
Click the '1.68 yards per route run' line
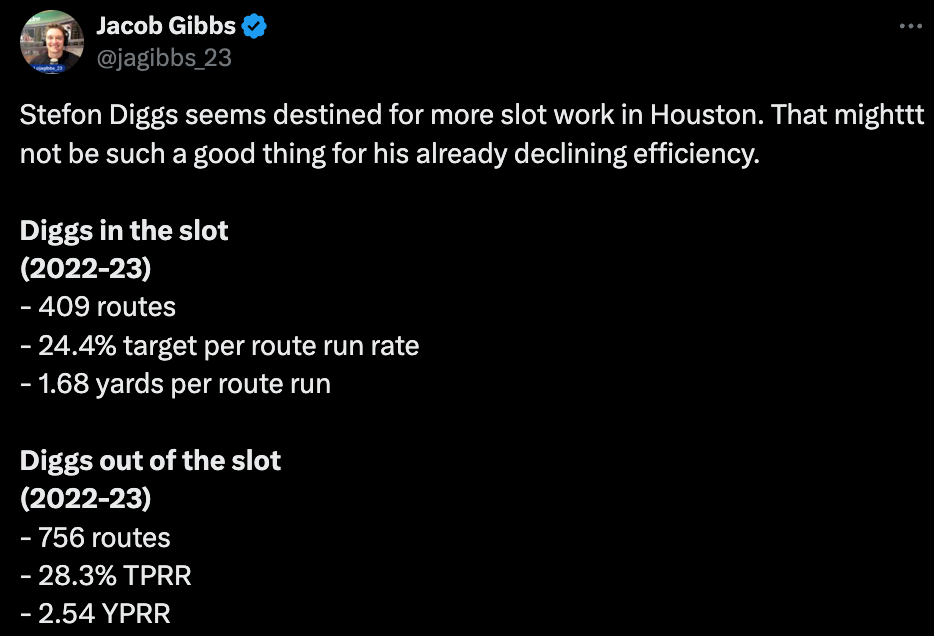pyautogui.click(x=176, y=384)
